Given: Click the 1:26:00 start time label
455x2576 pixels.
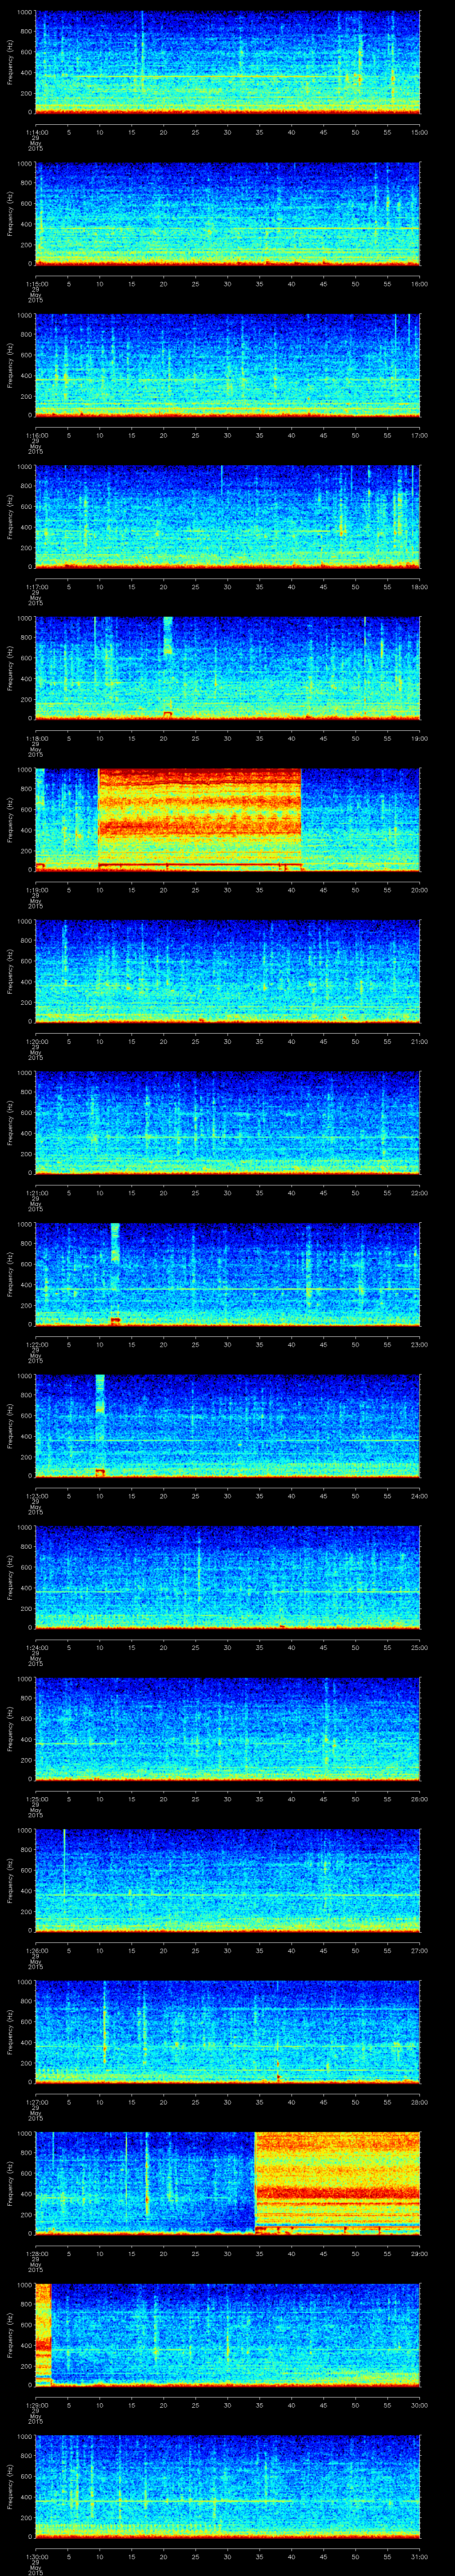Looking at the screenshot, I should point(37,1950).
